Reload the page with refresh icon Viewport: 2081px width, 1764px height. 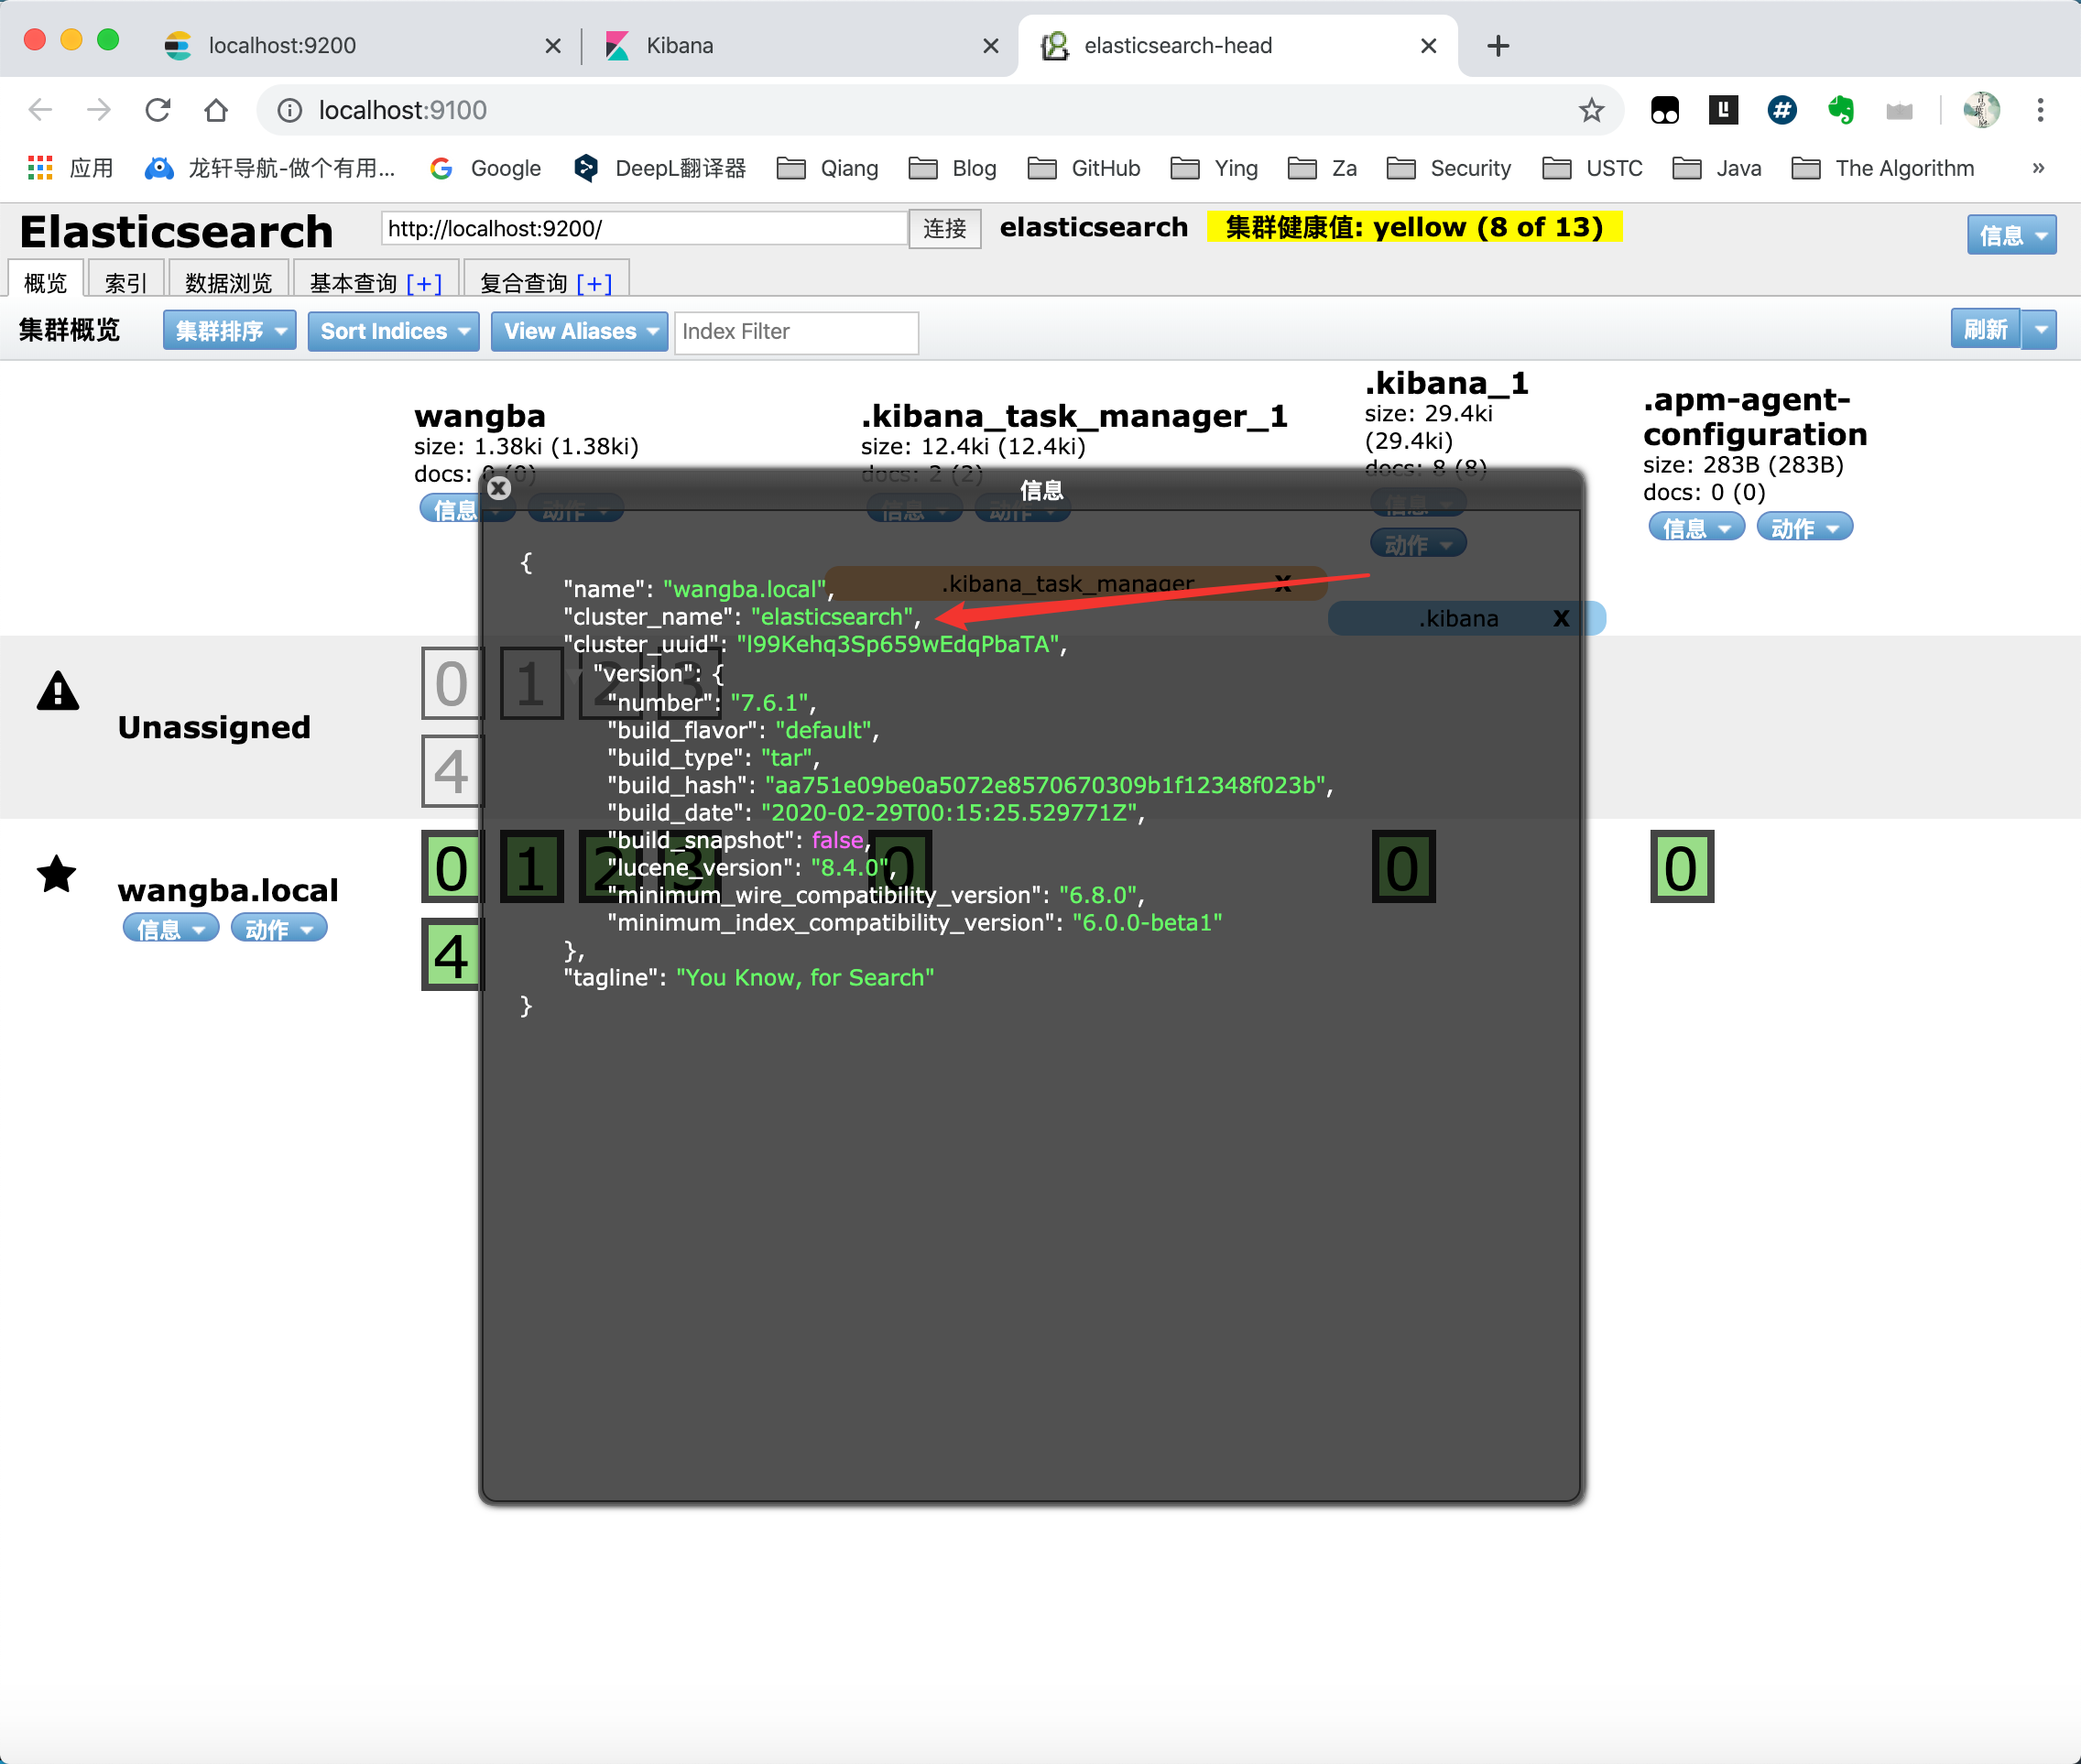coord(158,110)
